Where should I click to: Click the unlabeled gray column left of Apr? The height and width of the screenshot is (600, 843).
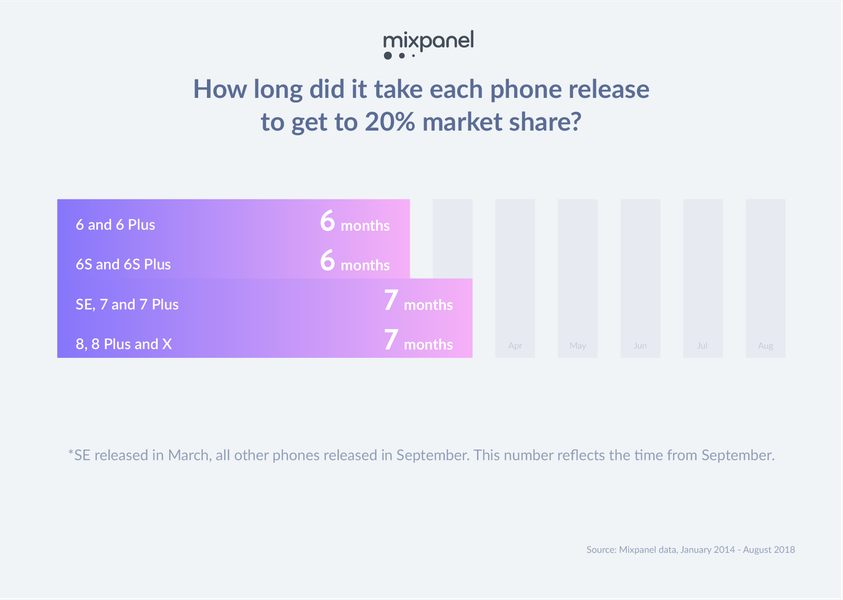point(452,238)
